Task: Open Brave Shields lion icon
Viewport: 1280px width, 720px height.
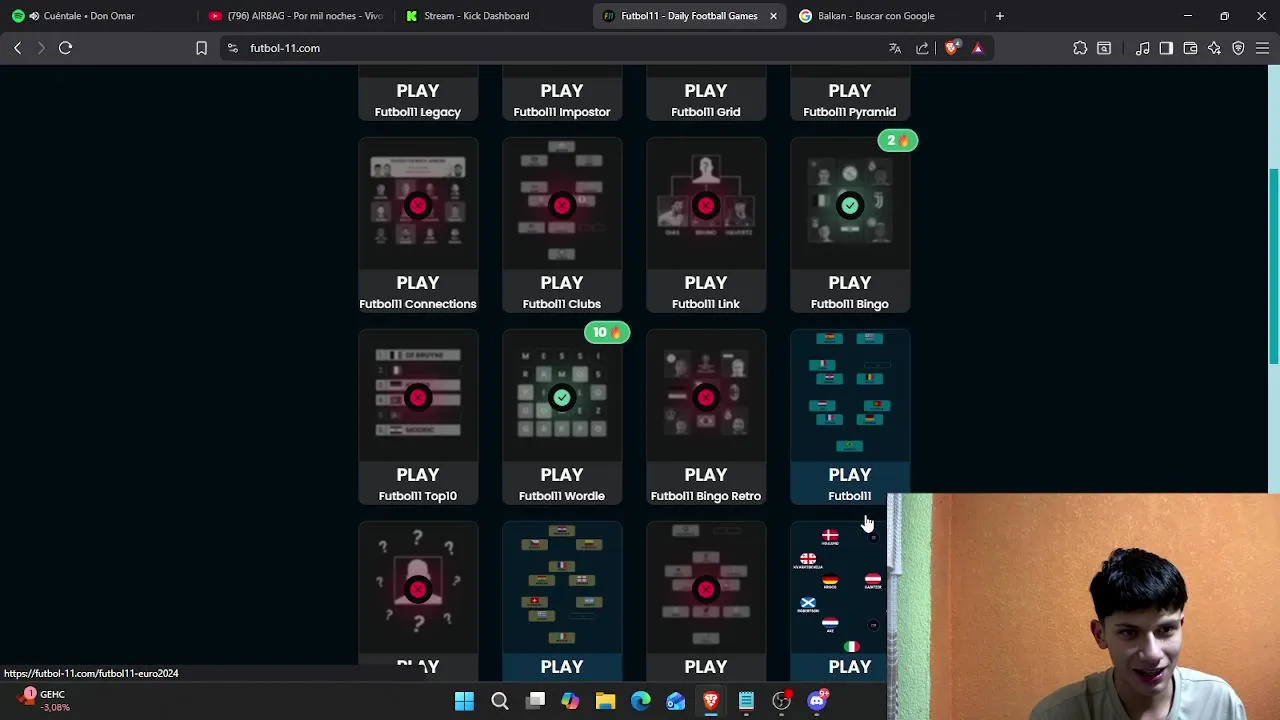Action: [x=951, y=47]
